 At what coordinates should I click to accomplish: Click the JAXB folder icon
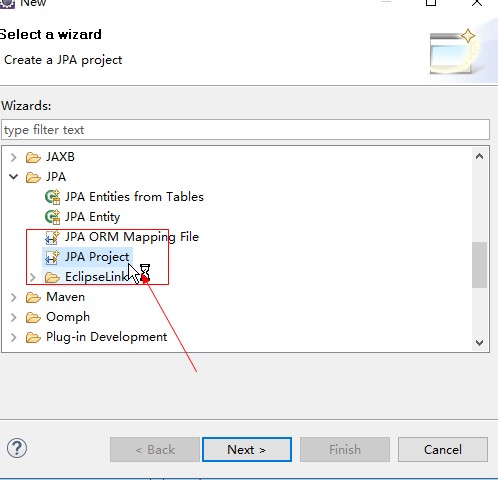click(x=33, y=157)
